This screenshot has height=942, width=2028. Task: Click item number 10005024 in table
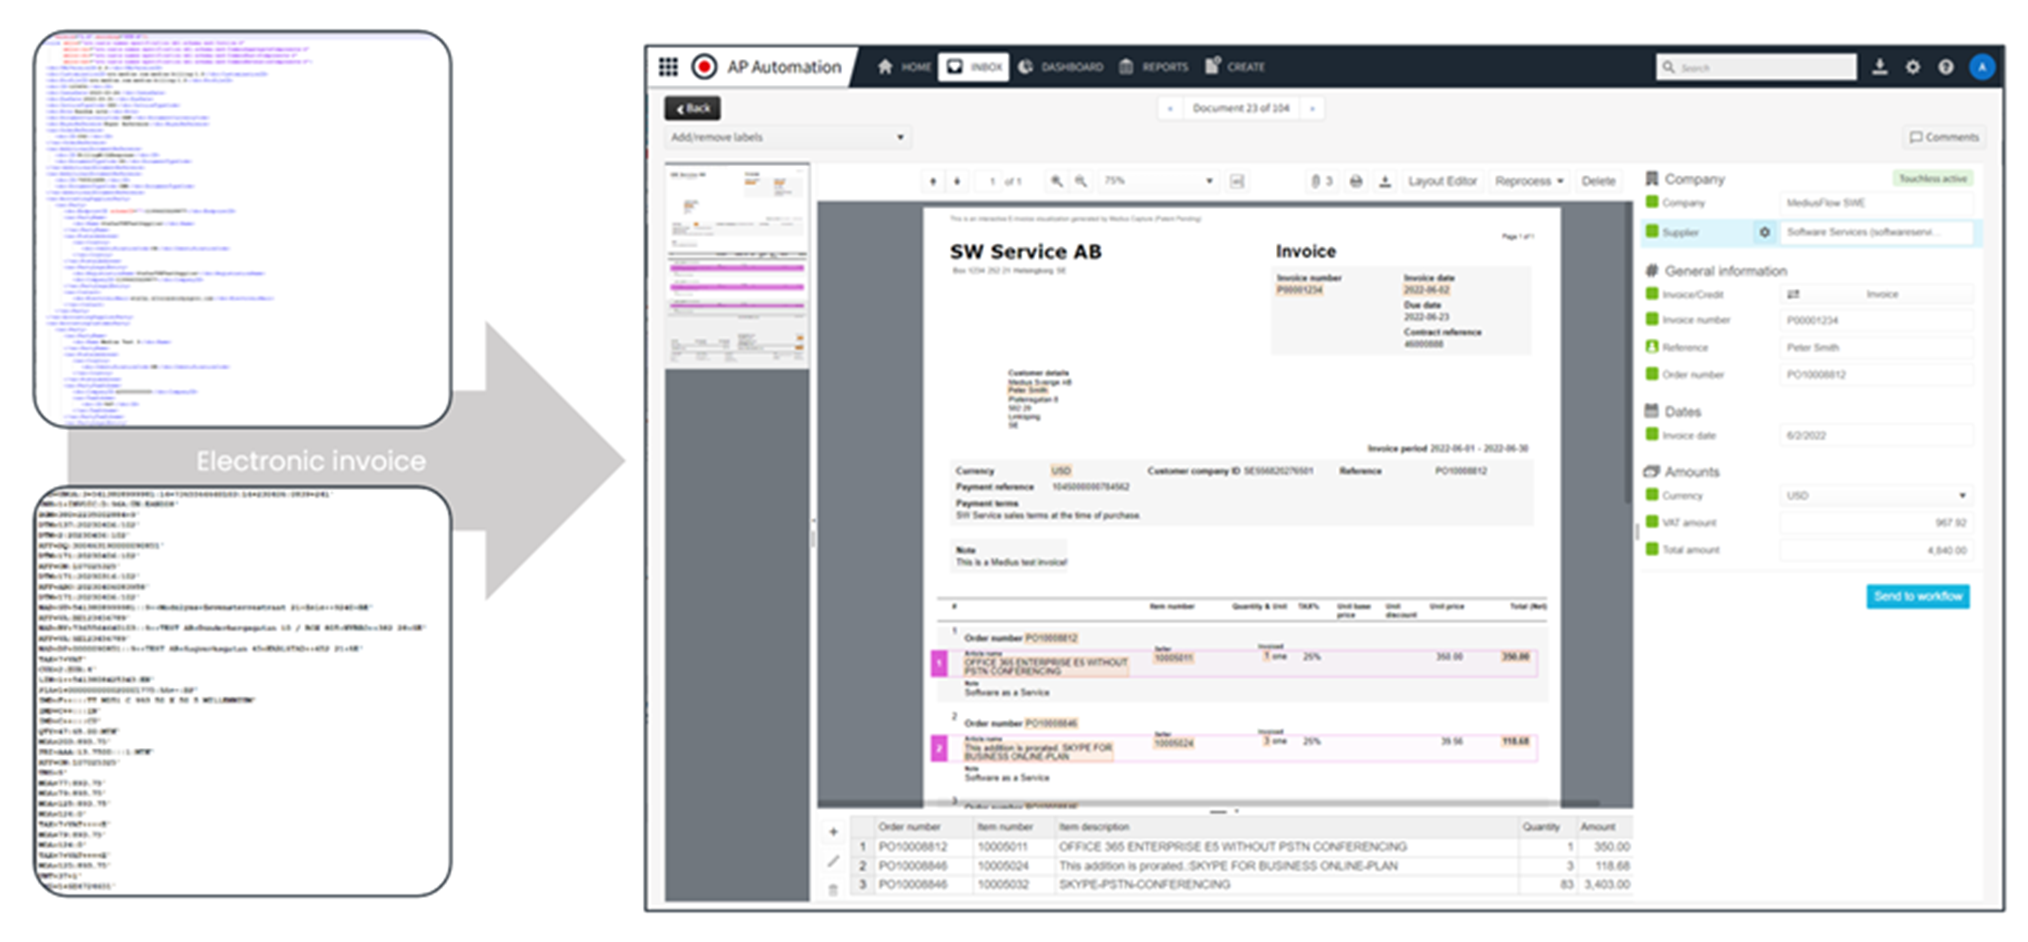click(1013, 865)
